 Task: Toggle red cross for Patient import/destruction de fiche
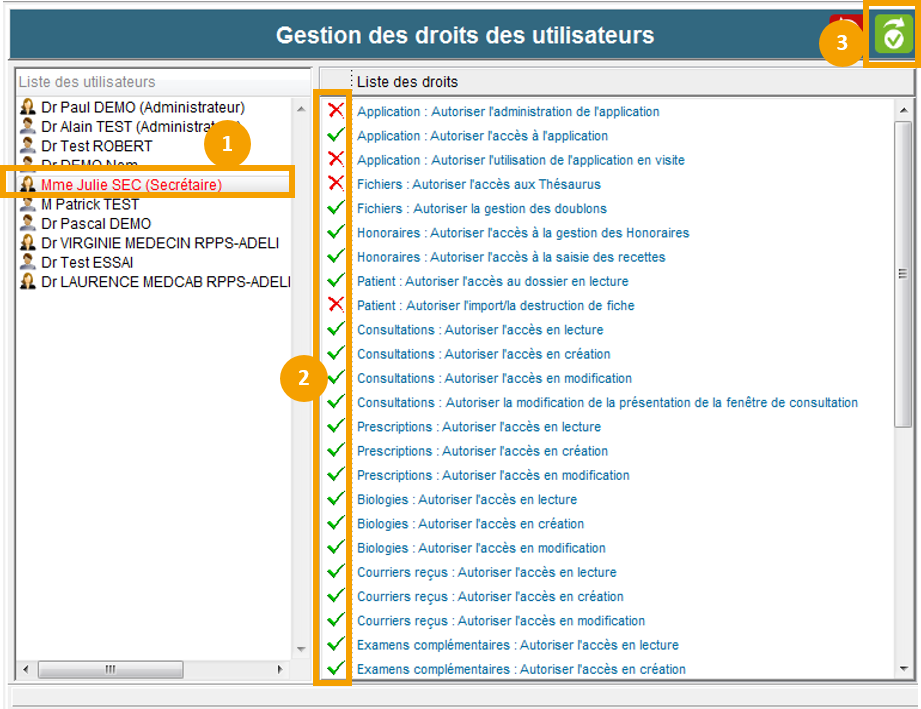[x=336, y=305]
